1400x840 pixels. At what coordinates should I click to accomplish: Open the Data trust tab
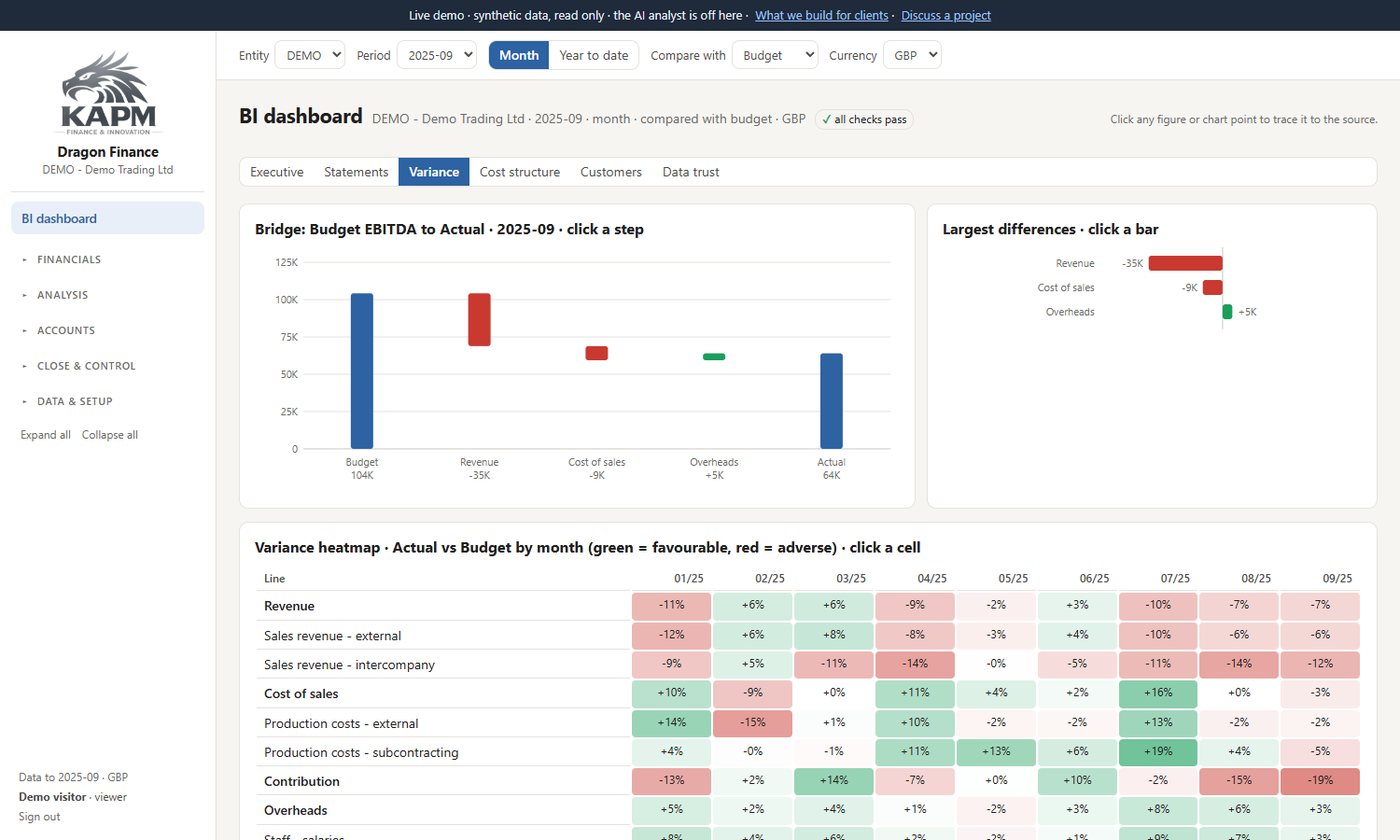691,172
